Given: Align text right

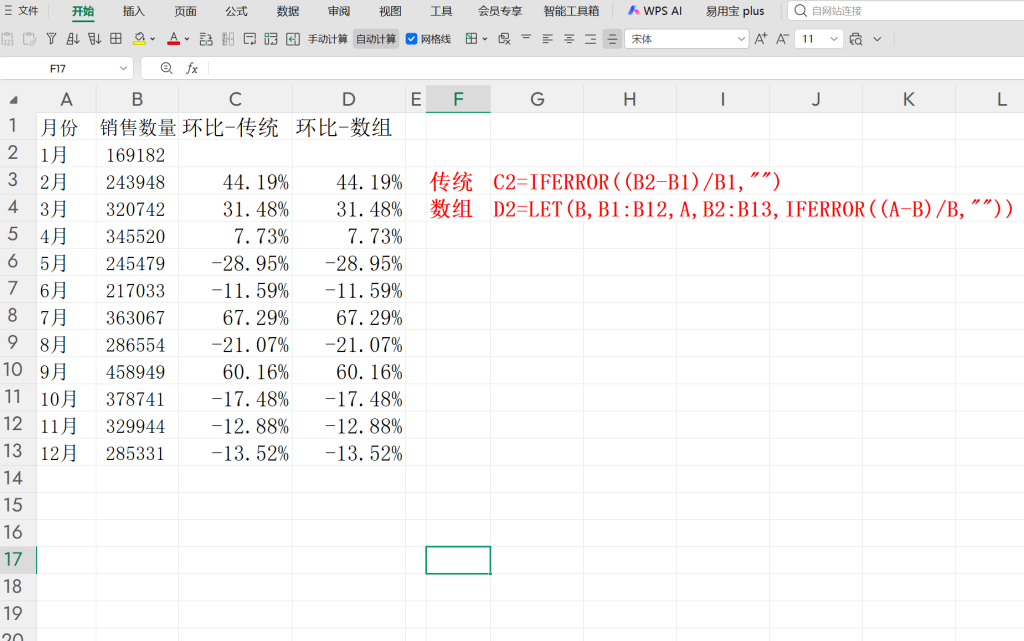Looking at the screenshot, I should point(590,39).
